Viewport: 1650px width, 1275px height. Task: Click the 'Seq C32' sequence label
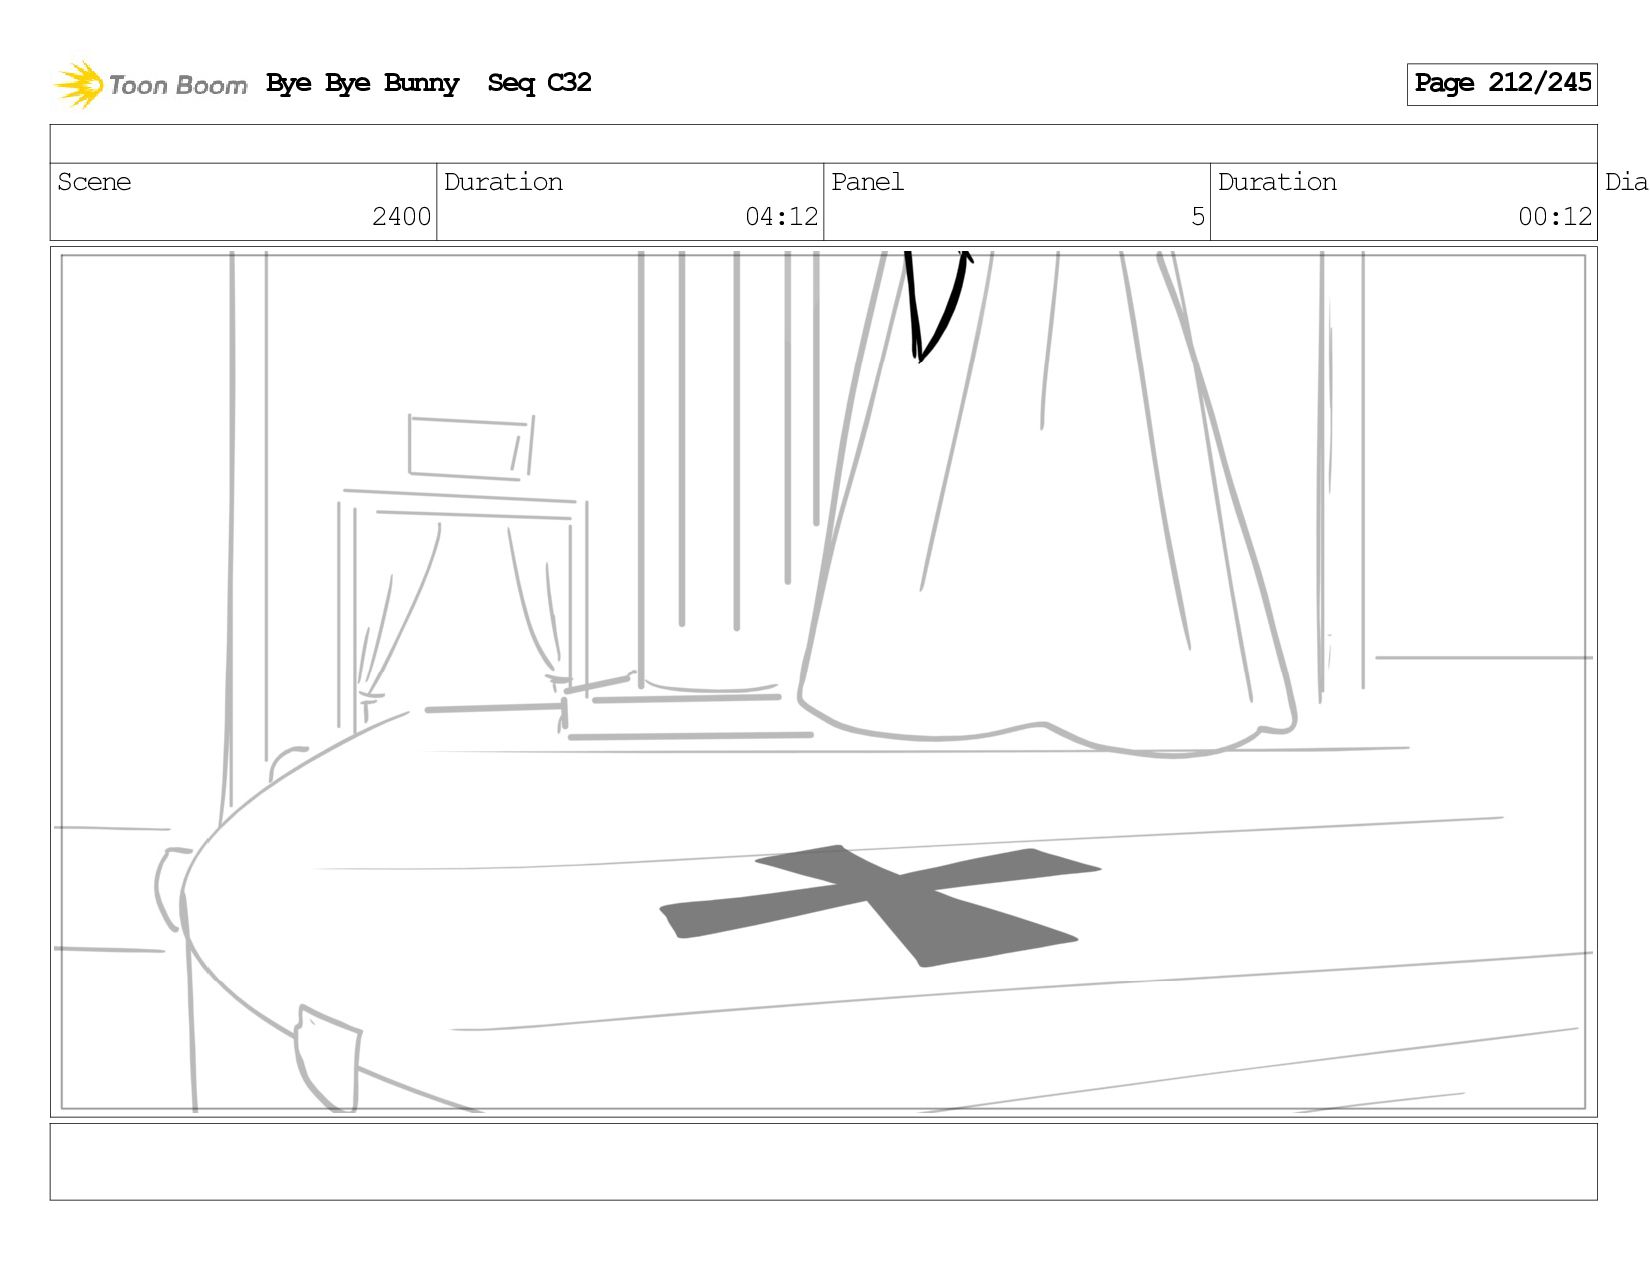pos(539,83)
